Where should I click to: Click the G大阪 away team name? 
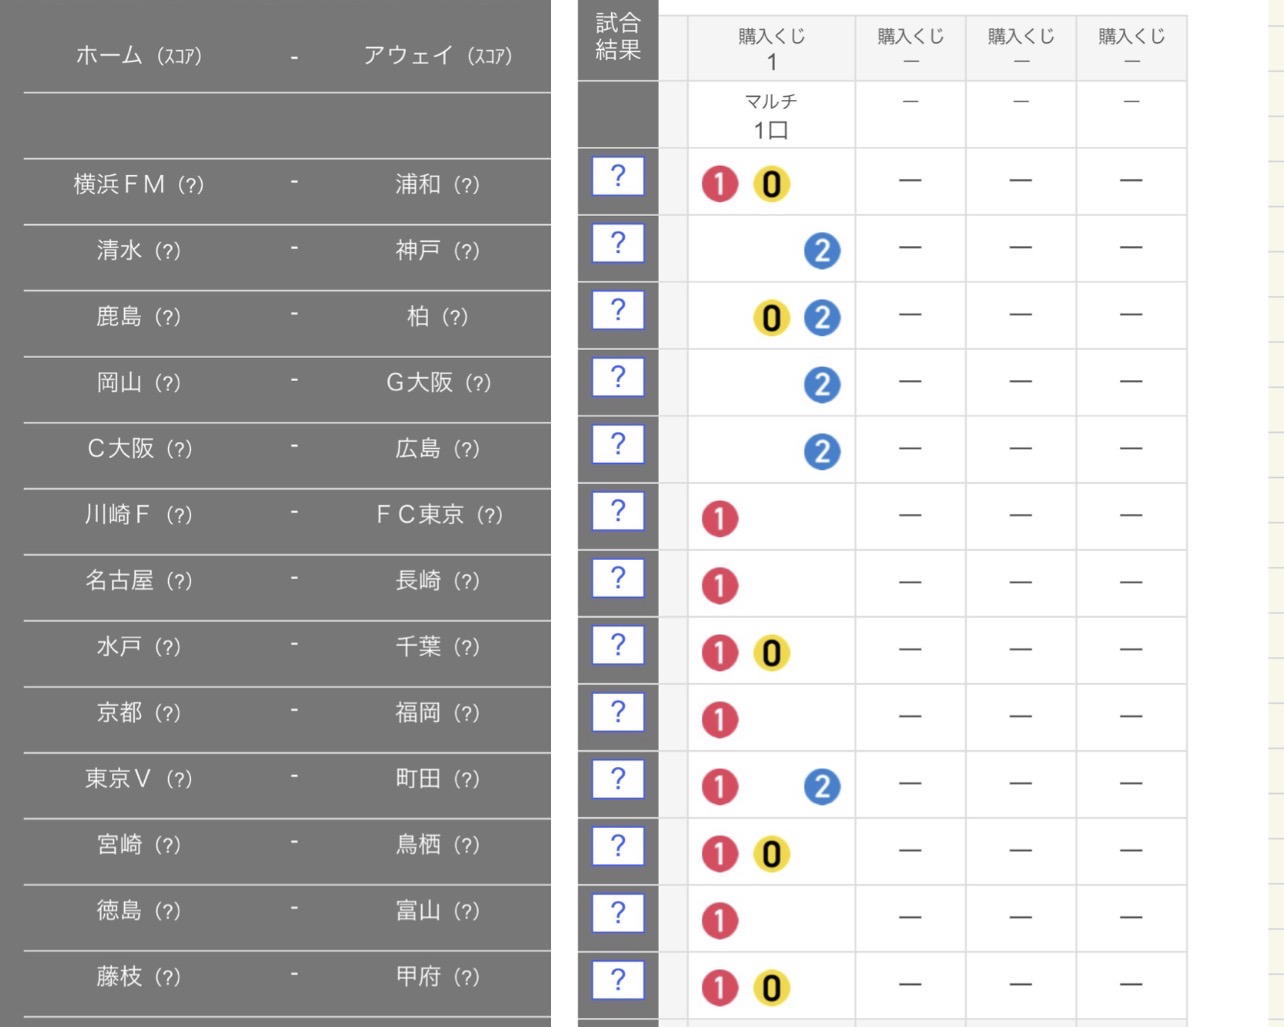tap(420, 383)
